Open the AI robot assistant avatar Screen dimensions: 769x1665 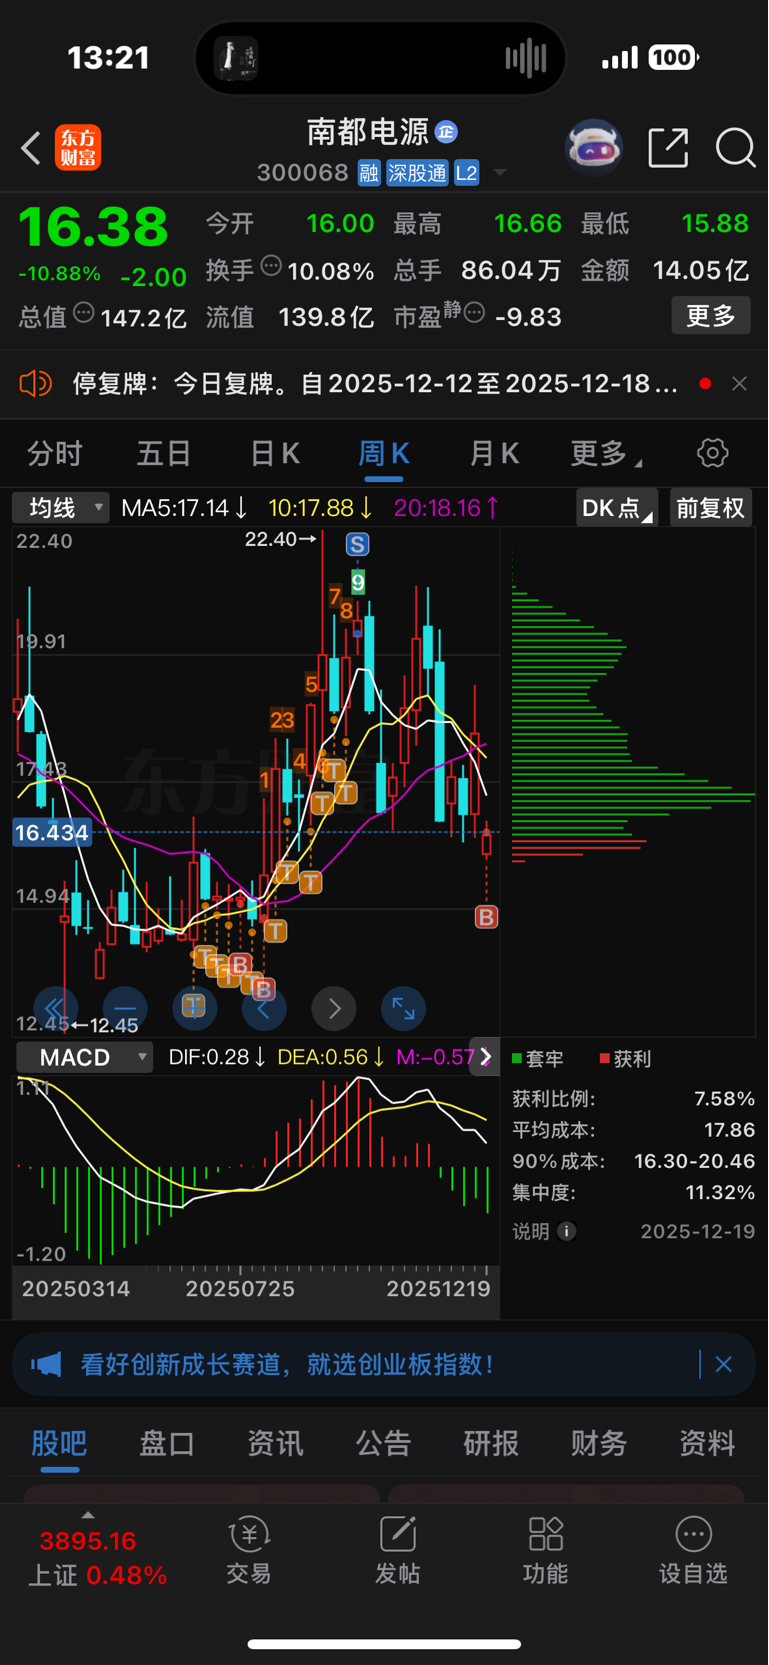(x=594, y=148)
